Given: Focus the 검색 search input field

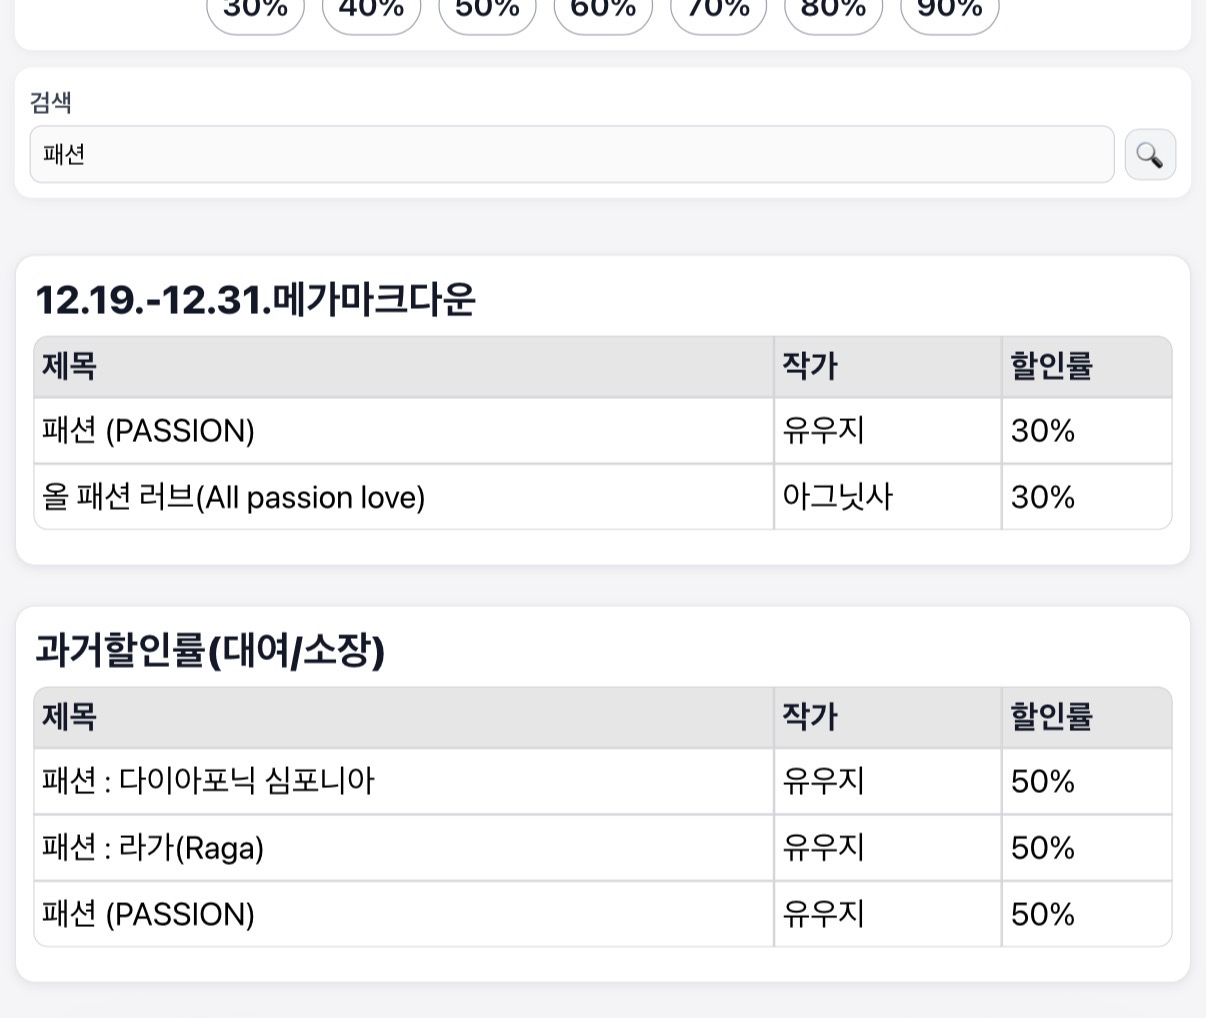Looking at the screenshot, I should pos(571,154).
